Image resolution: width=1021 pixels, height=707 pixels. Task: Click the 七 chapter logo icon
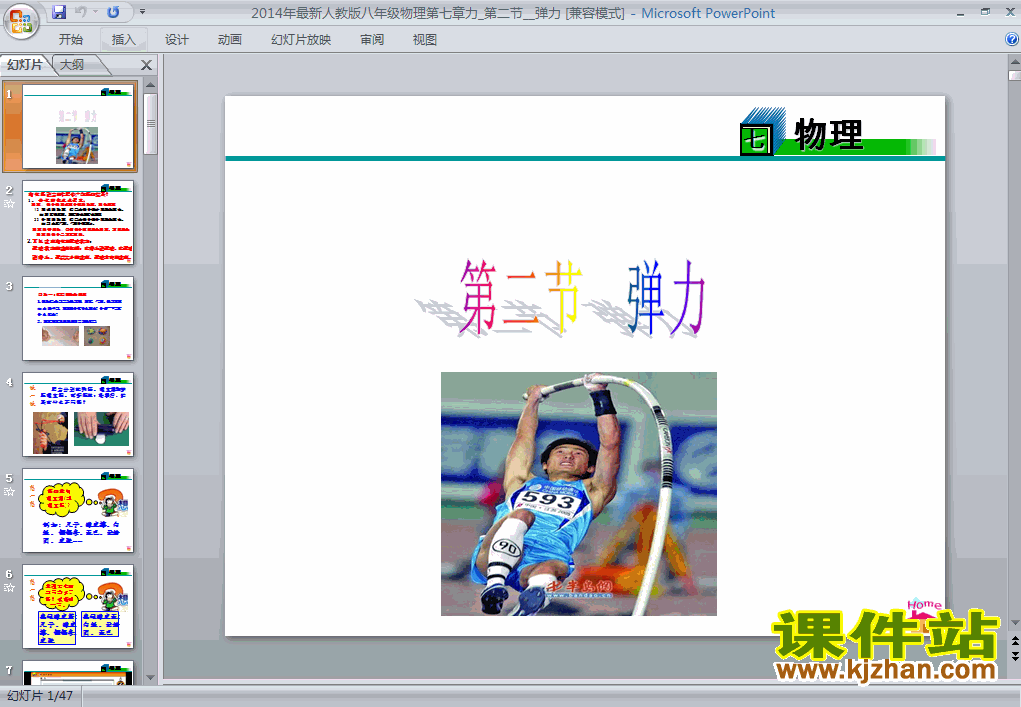[x=756, y=139]
